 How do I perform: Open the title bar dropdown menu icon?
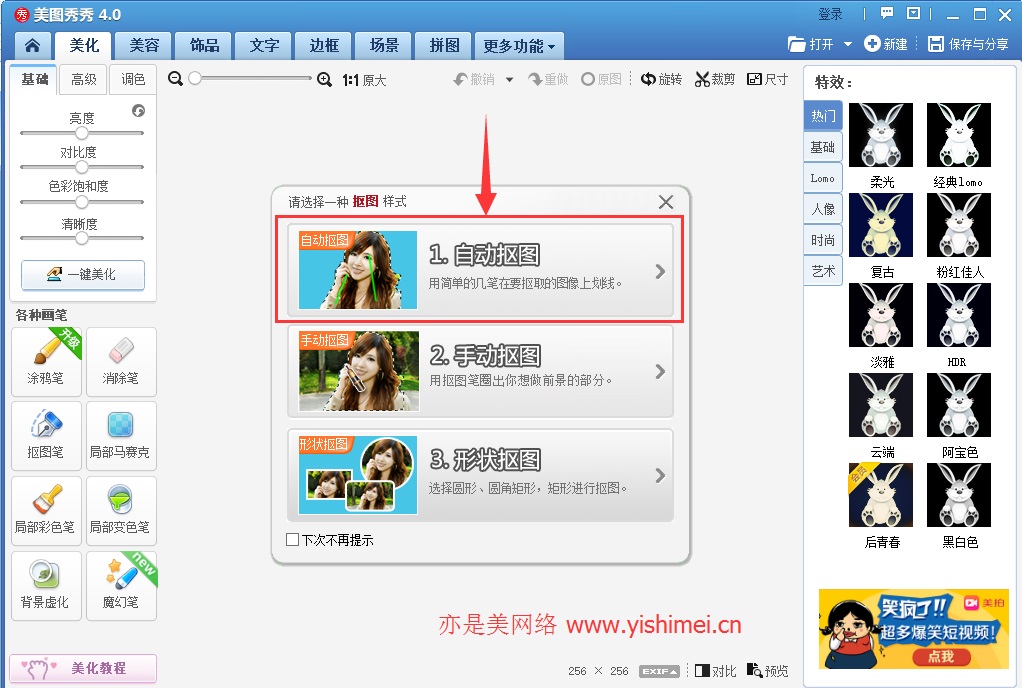tap(914, 14)
